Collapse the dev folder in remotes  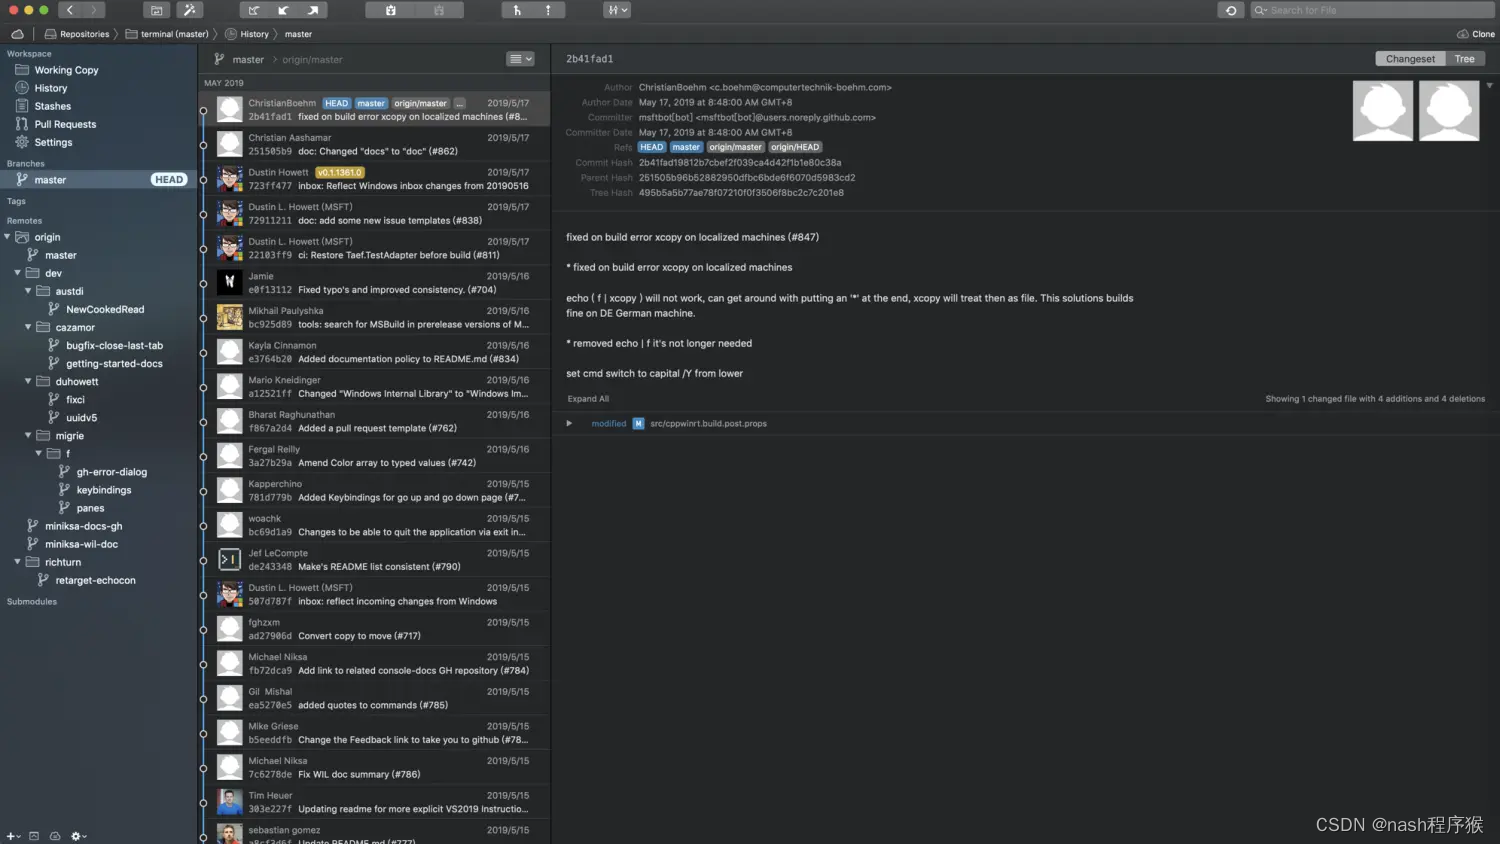[17, 273]
